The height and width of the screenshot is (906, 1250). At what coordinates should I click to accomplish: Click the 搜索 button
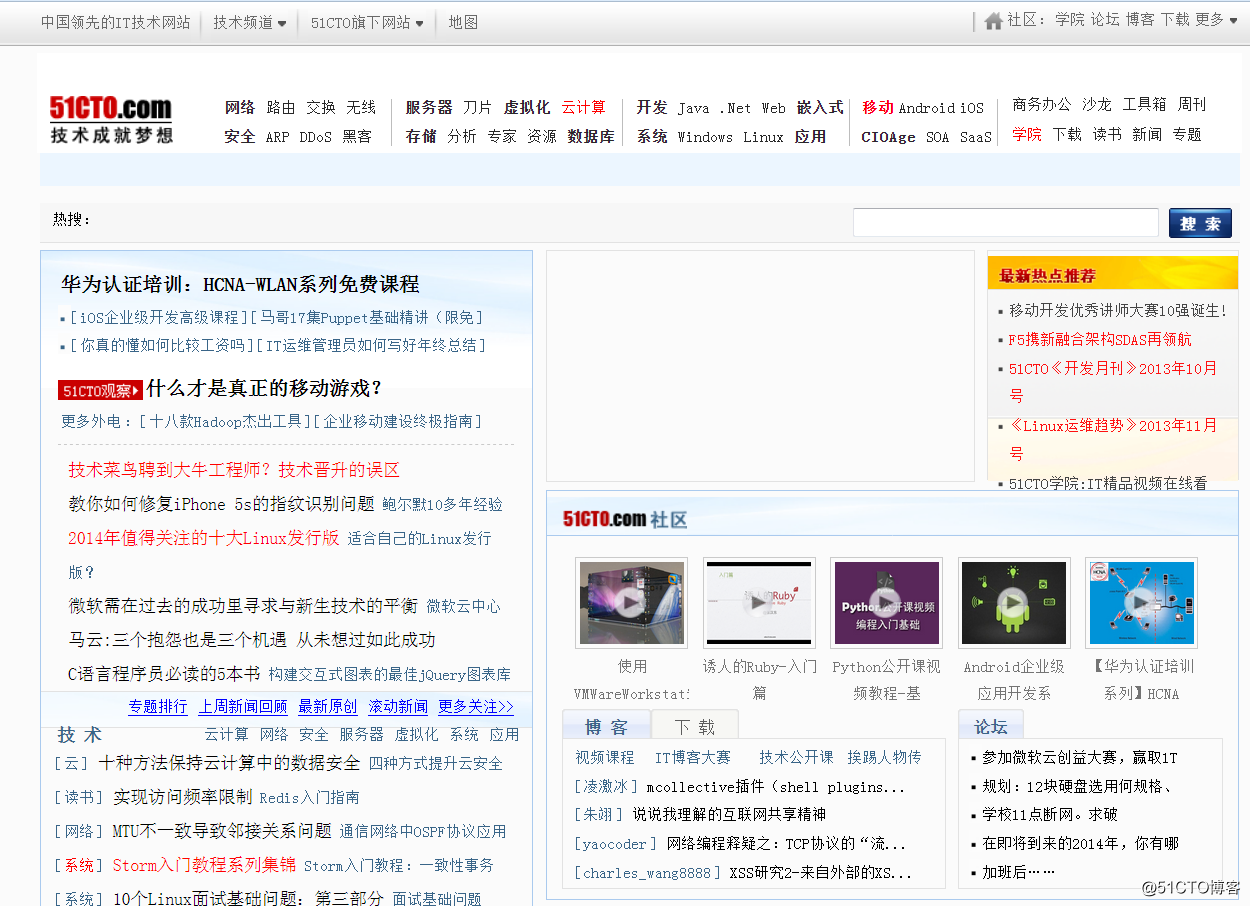[1200, 223]
